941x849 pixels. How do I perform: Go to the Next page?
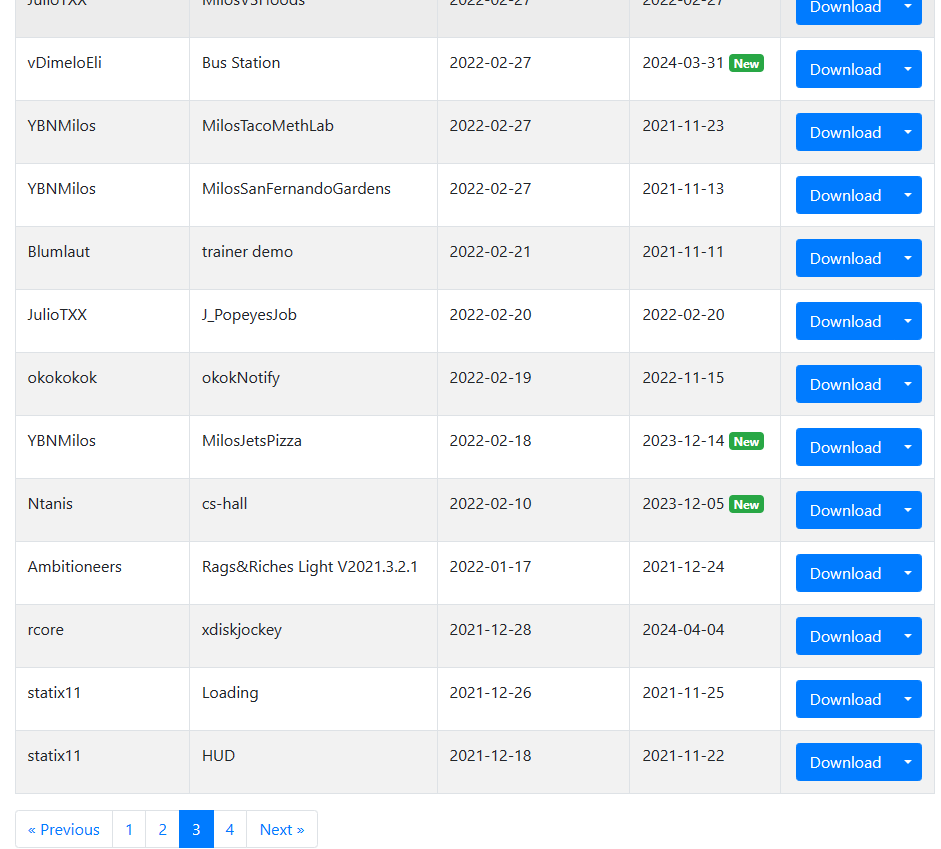coord(282,829)
